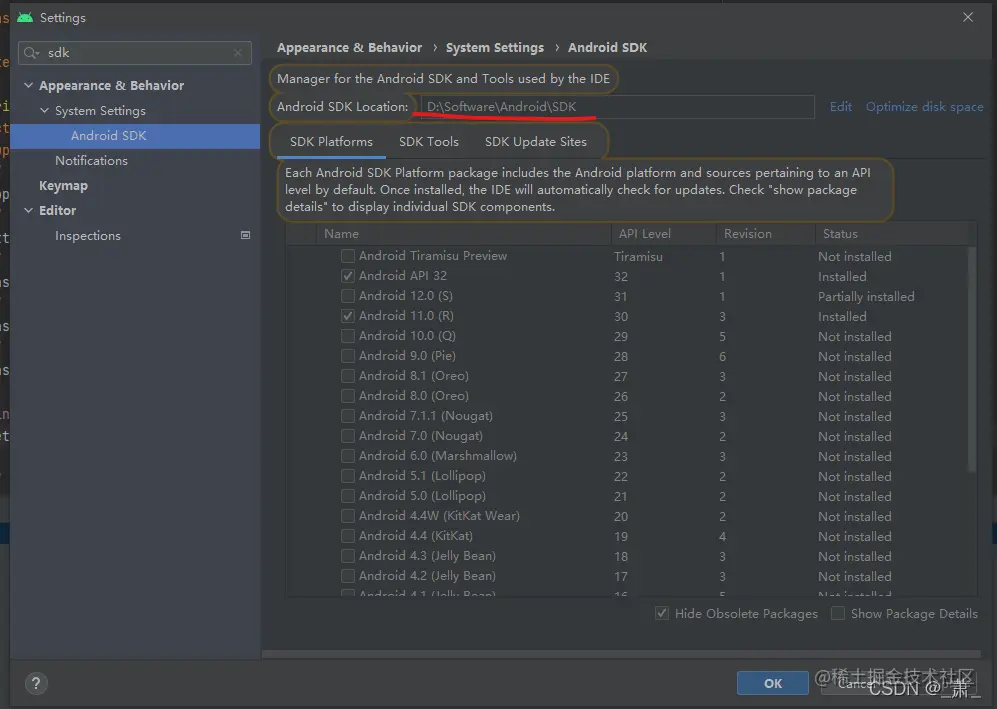Toggle Hide Obsolete Packages checkbox

pos(662,614)
